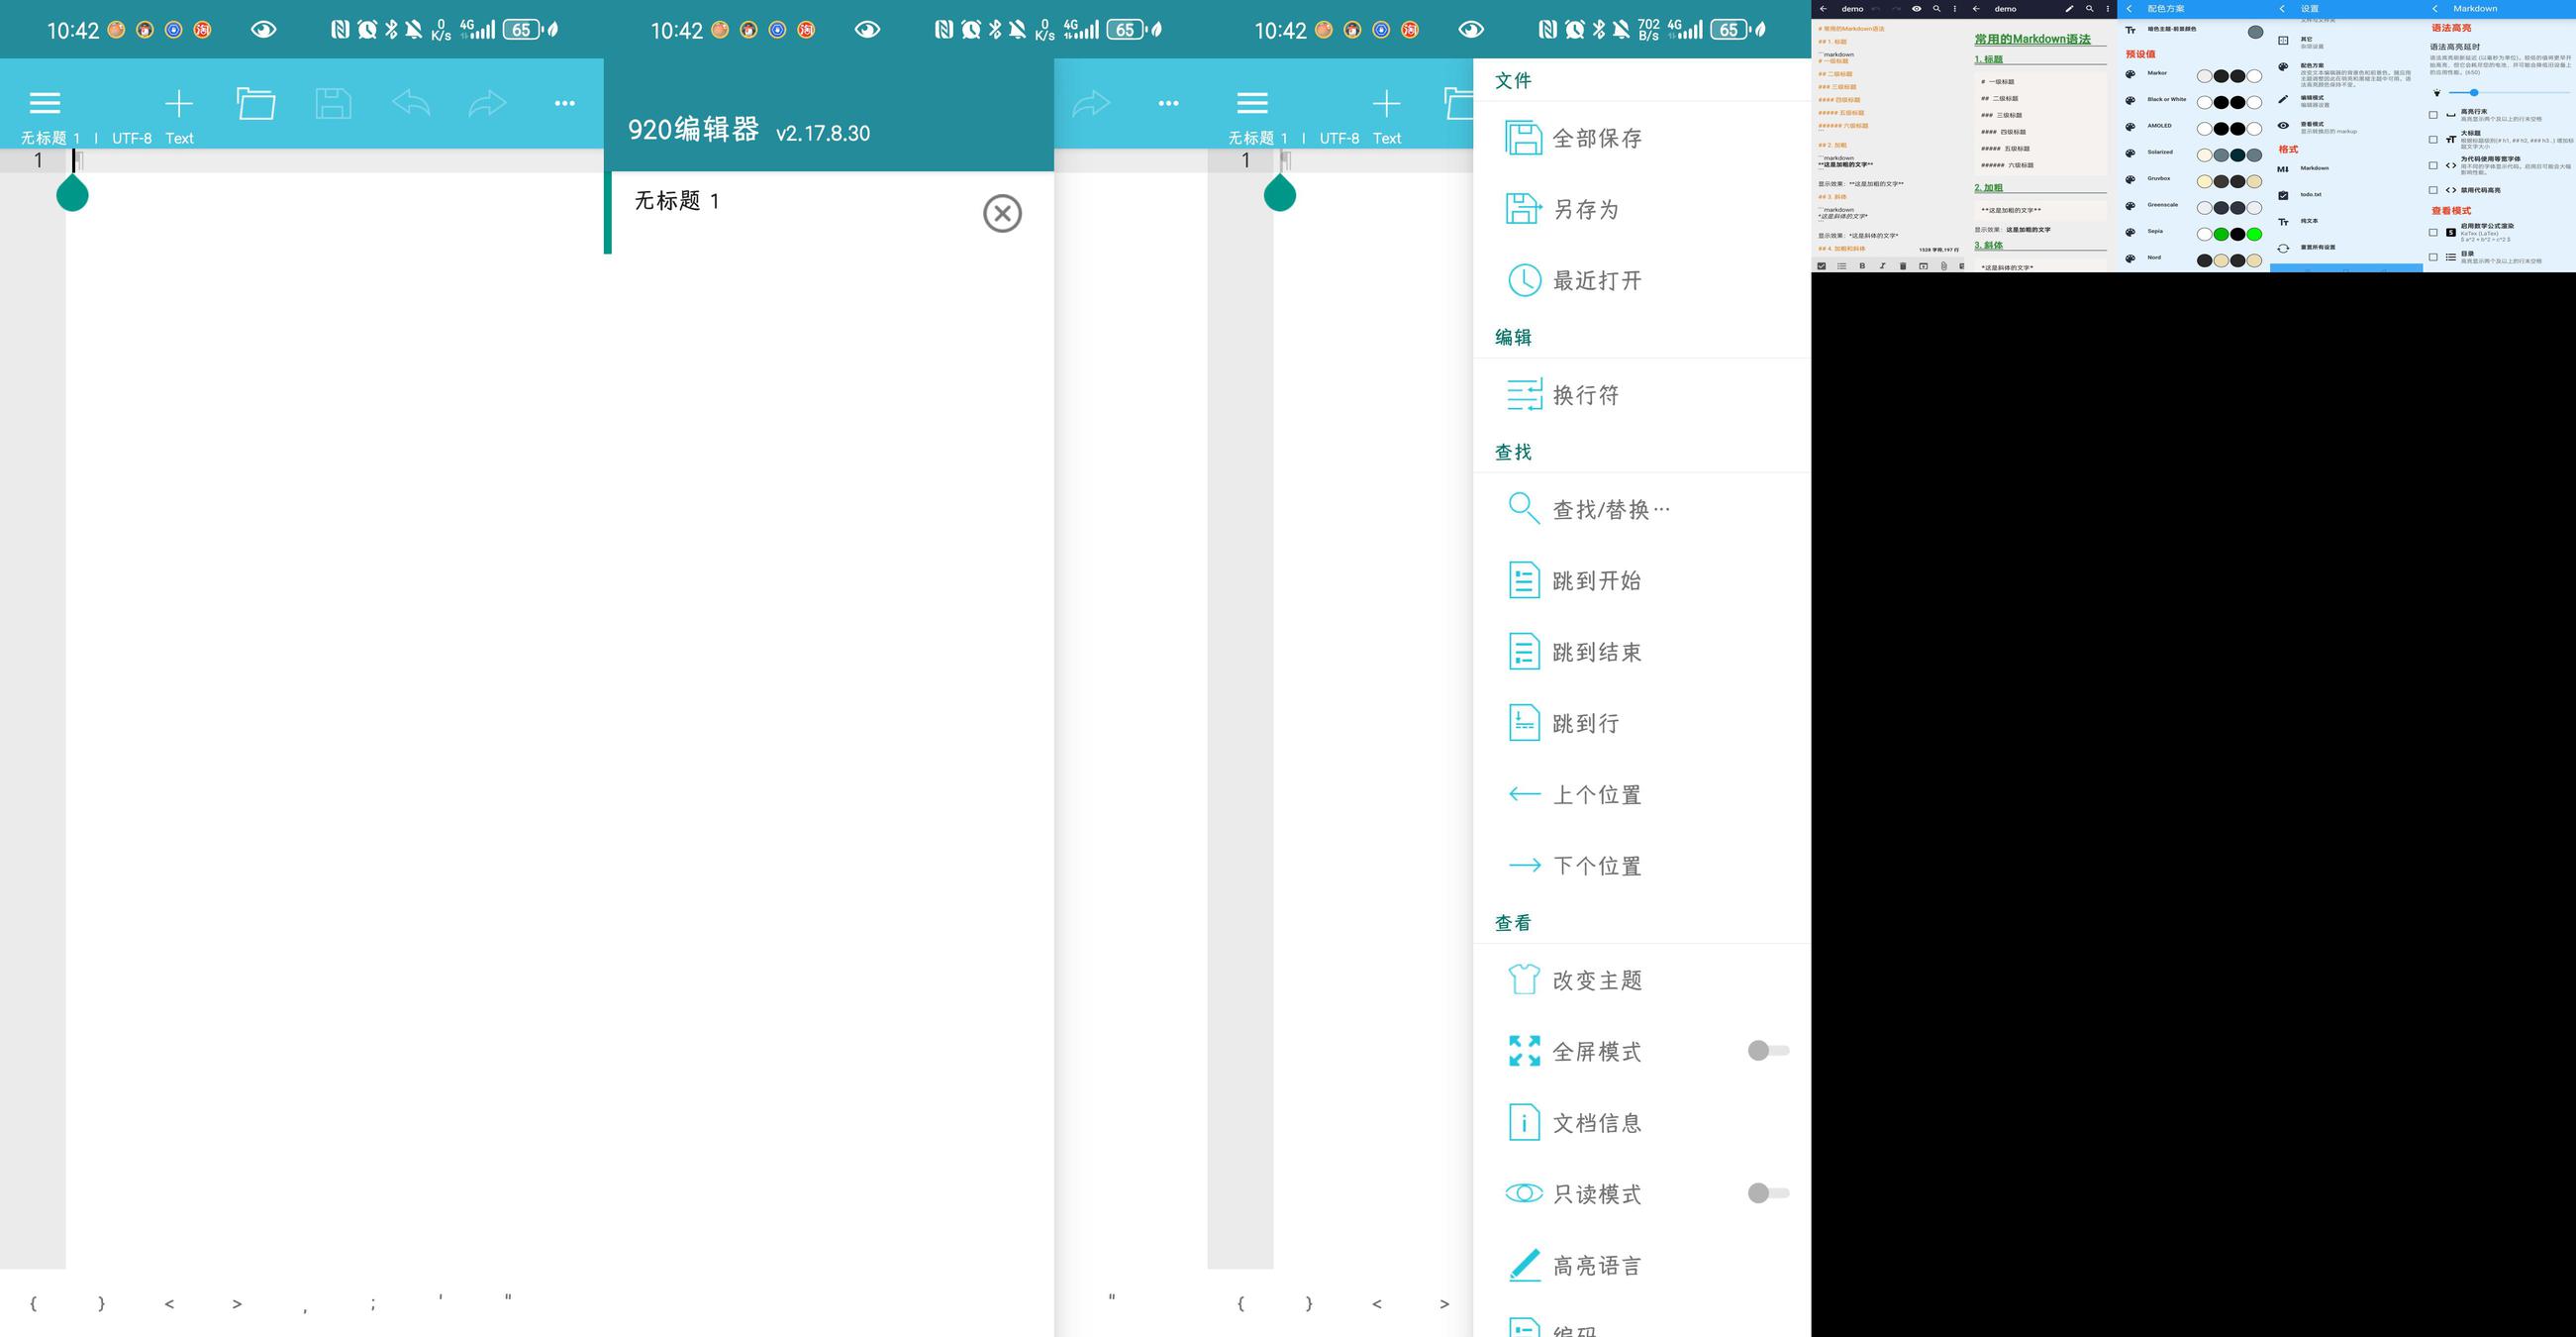Click UTF-8 label beside the open side menu

[1339, 138]
